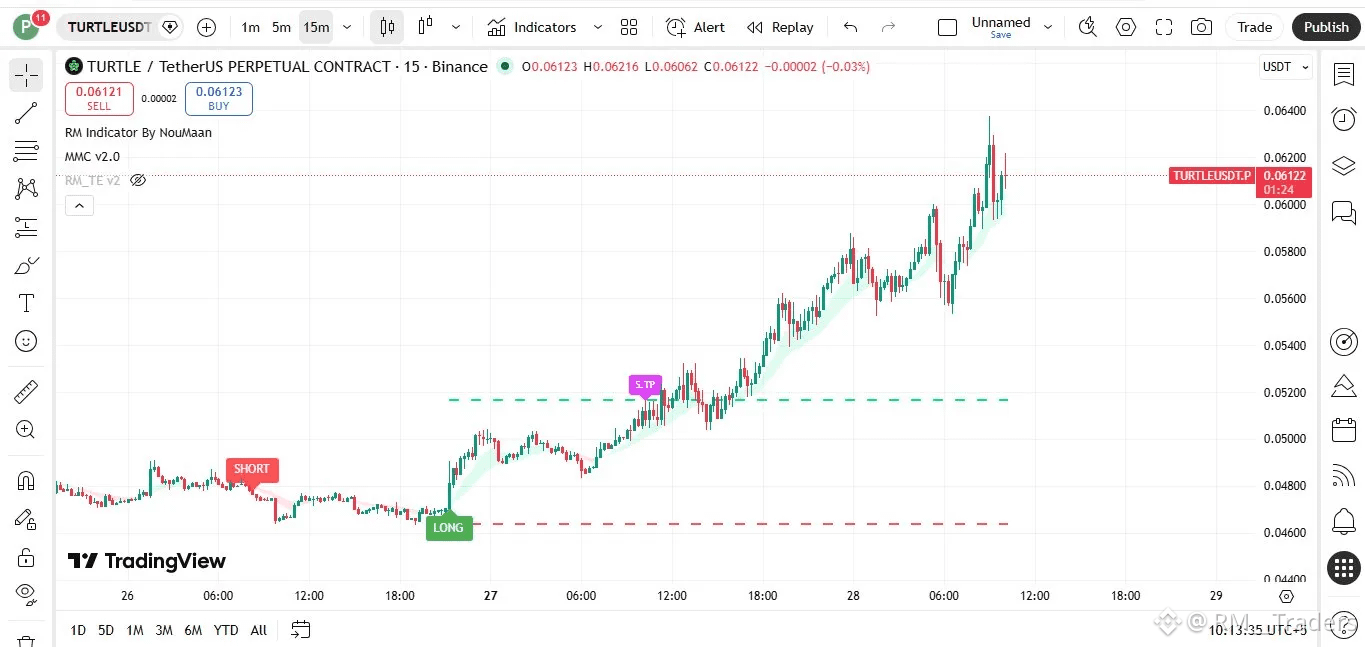The width and height of the screenshot is (1365, 647).
Task: Expand the chart style dropdown arrow
Action: click(456, 27)
